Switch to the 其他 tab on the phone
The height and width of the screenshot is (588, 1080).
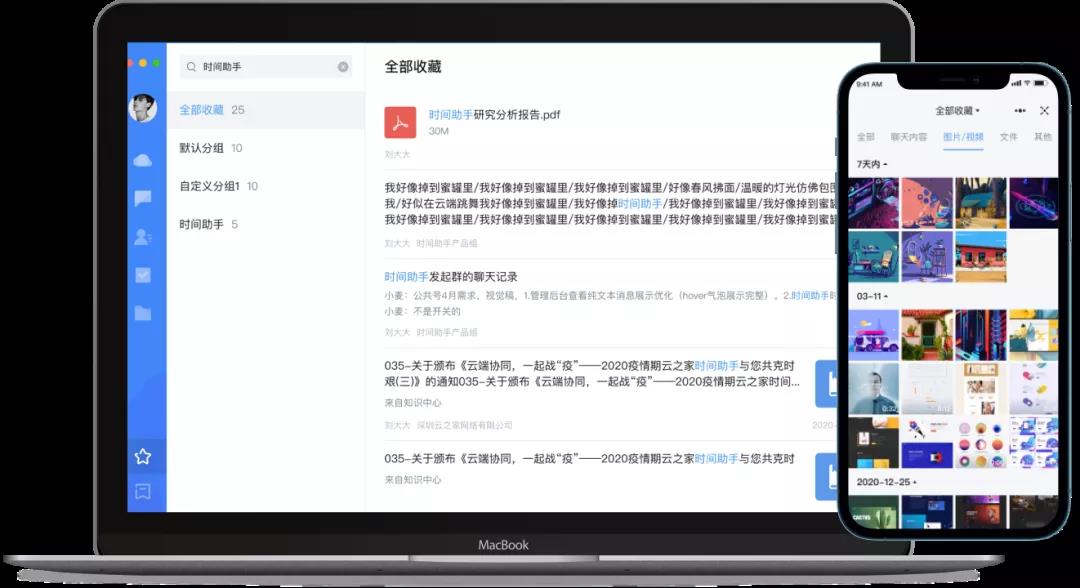1043,137
